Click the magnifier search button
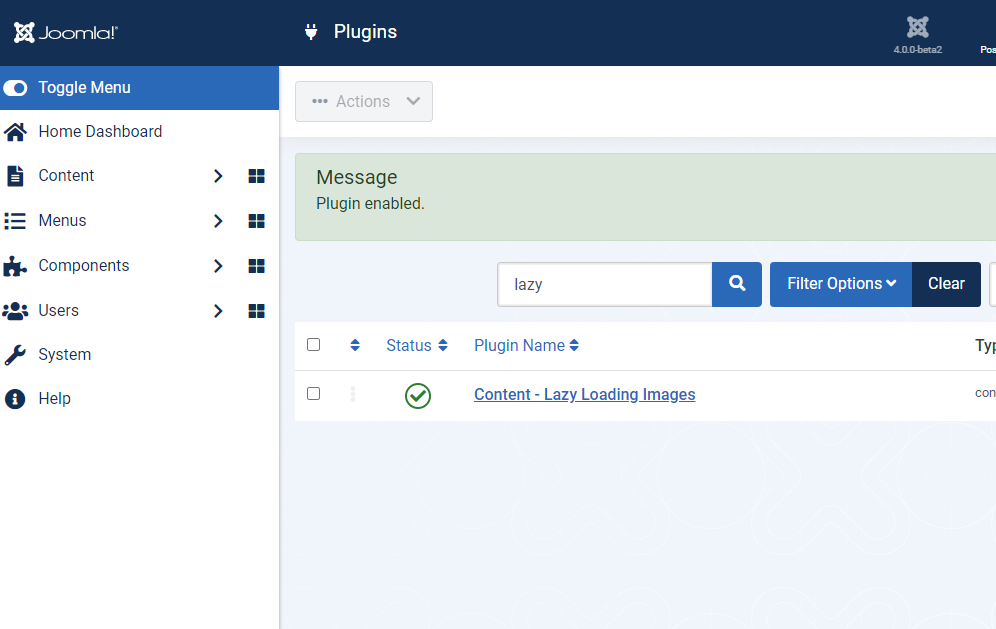Screen dimensions: 996x629 (x=737, y=284)
